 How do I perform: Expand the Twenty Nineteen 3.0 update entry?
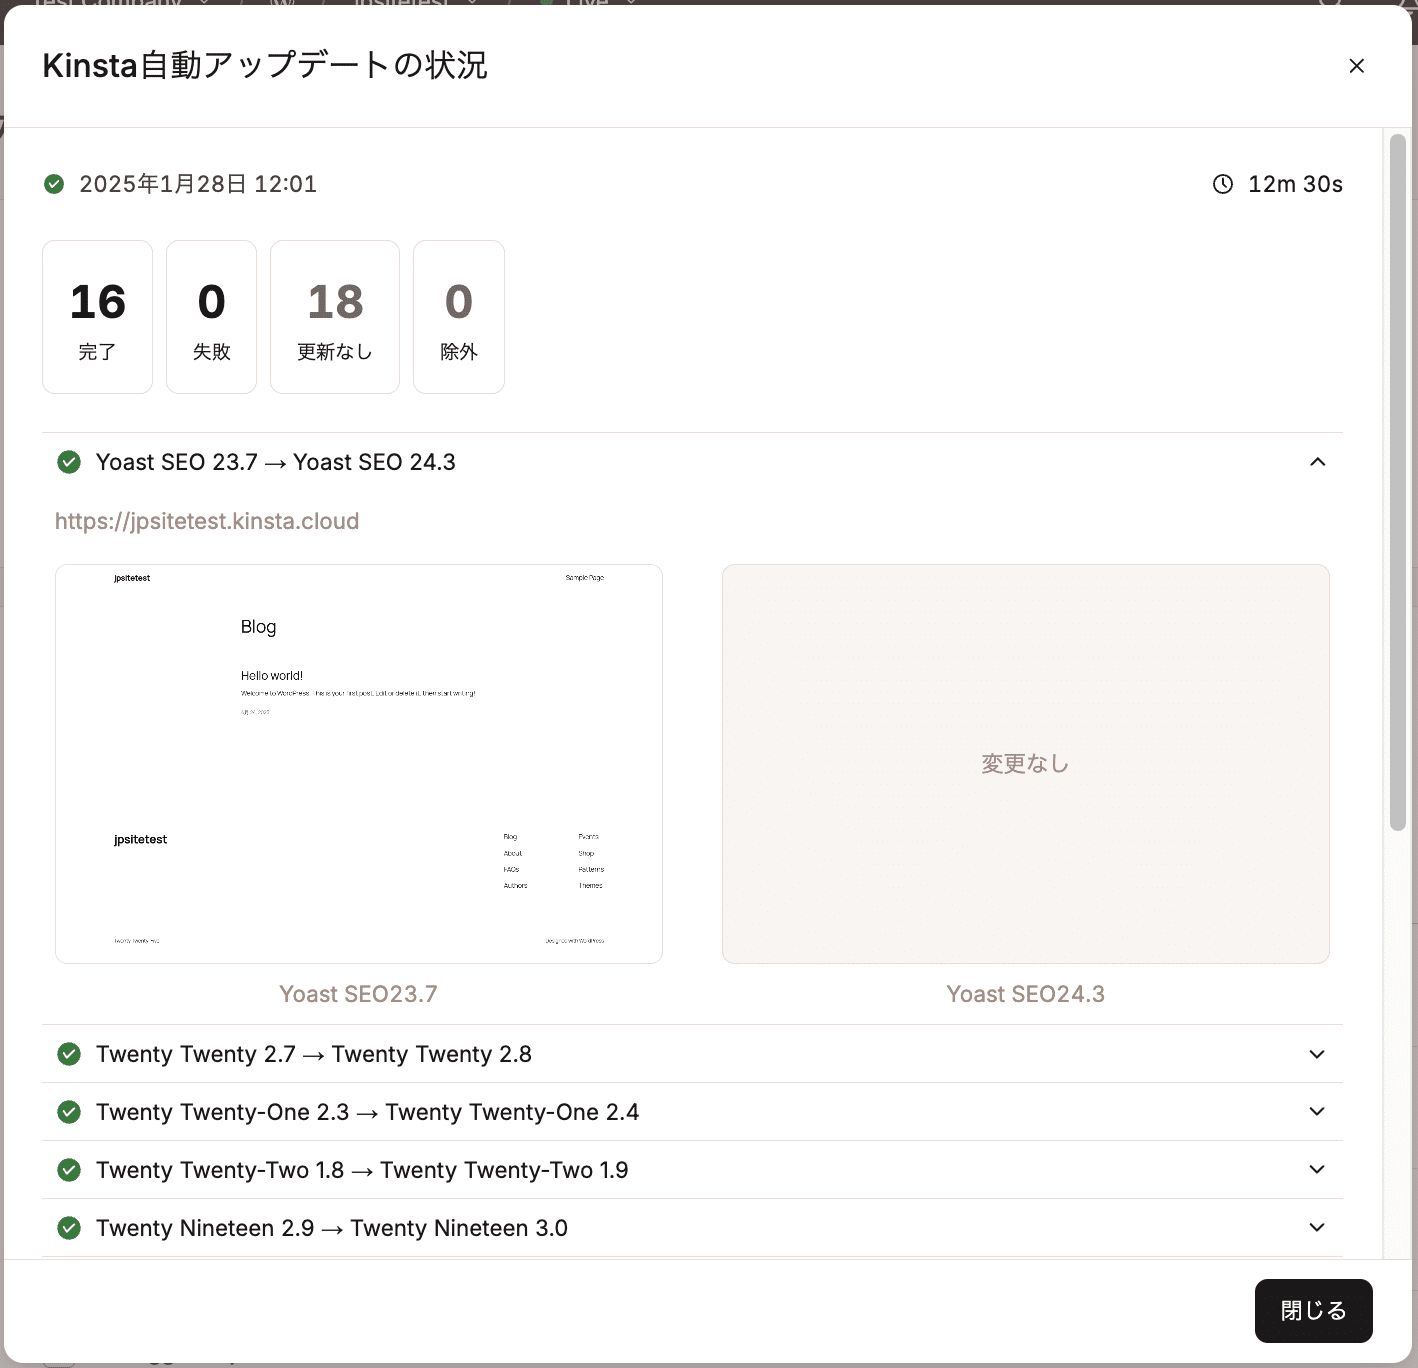coord(1317,1228)
